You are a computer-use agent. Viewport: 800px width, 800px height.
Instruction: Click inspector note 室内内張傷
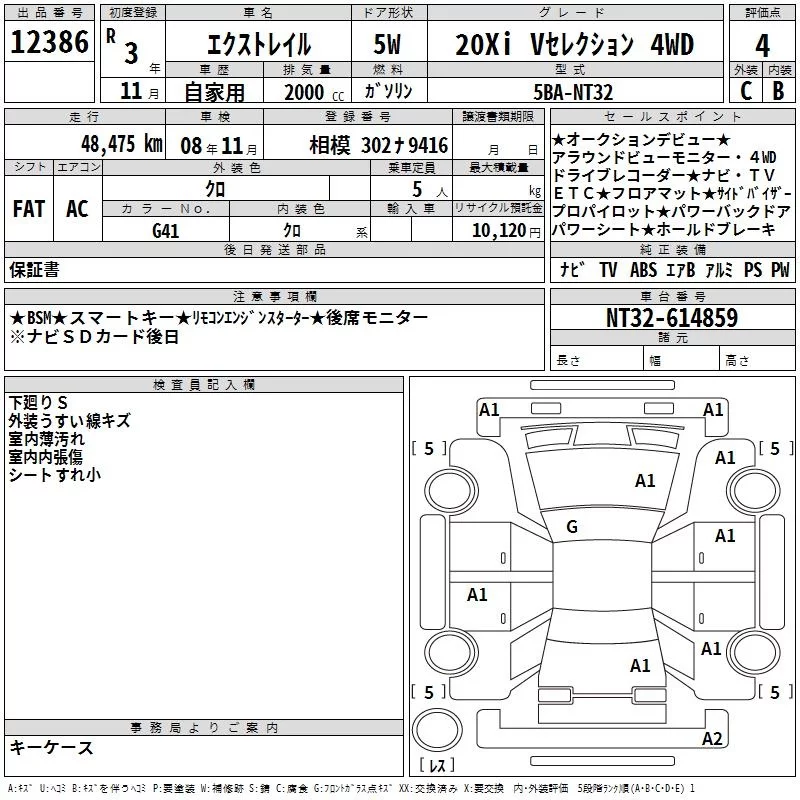coord(45,457)
